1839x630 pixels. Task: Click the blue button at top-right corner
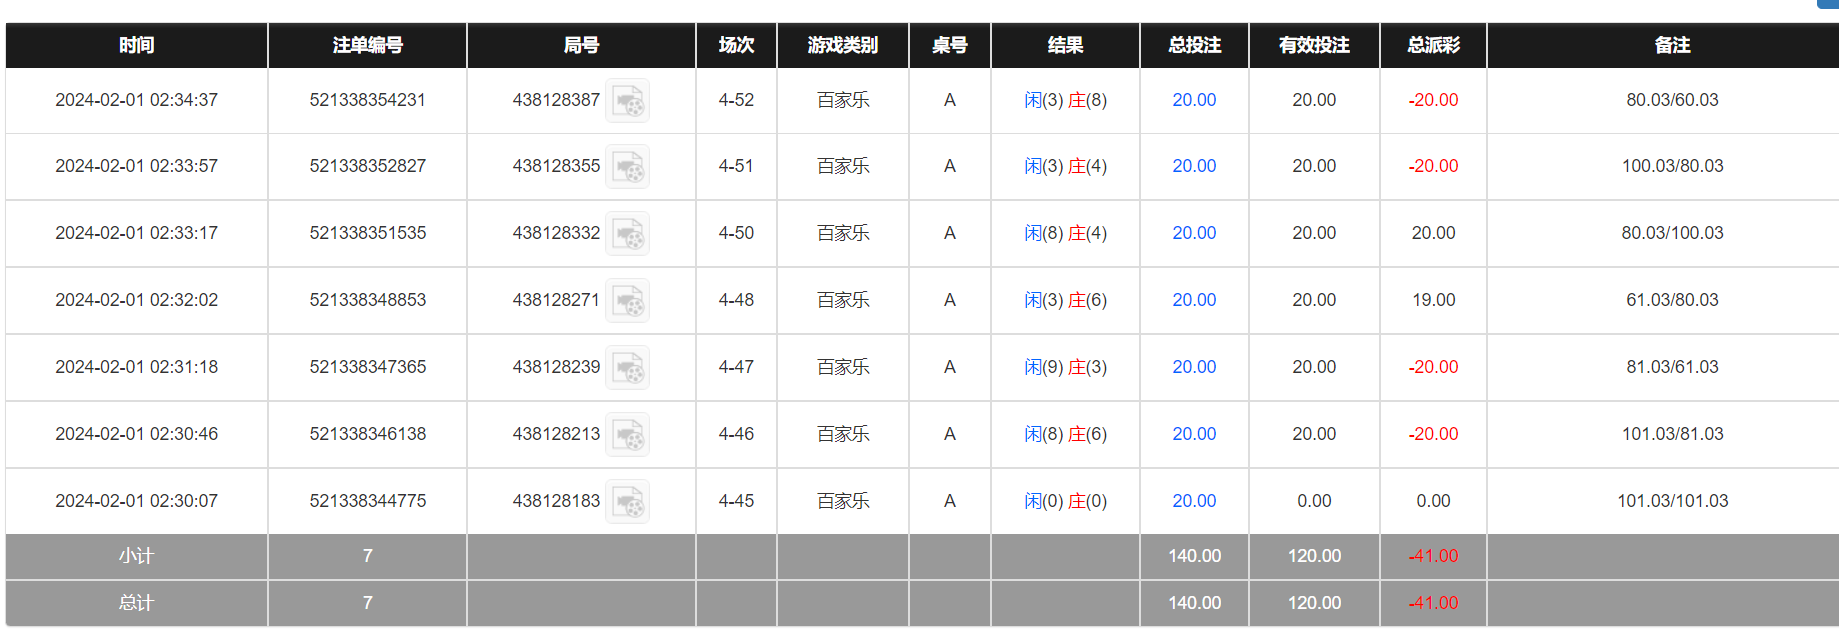tap(1828, 4)
